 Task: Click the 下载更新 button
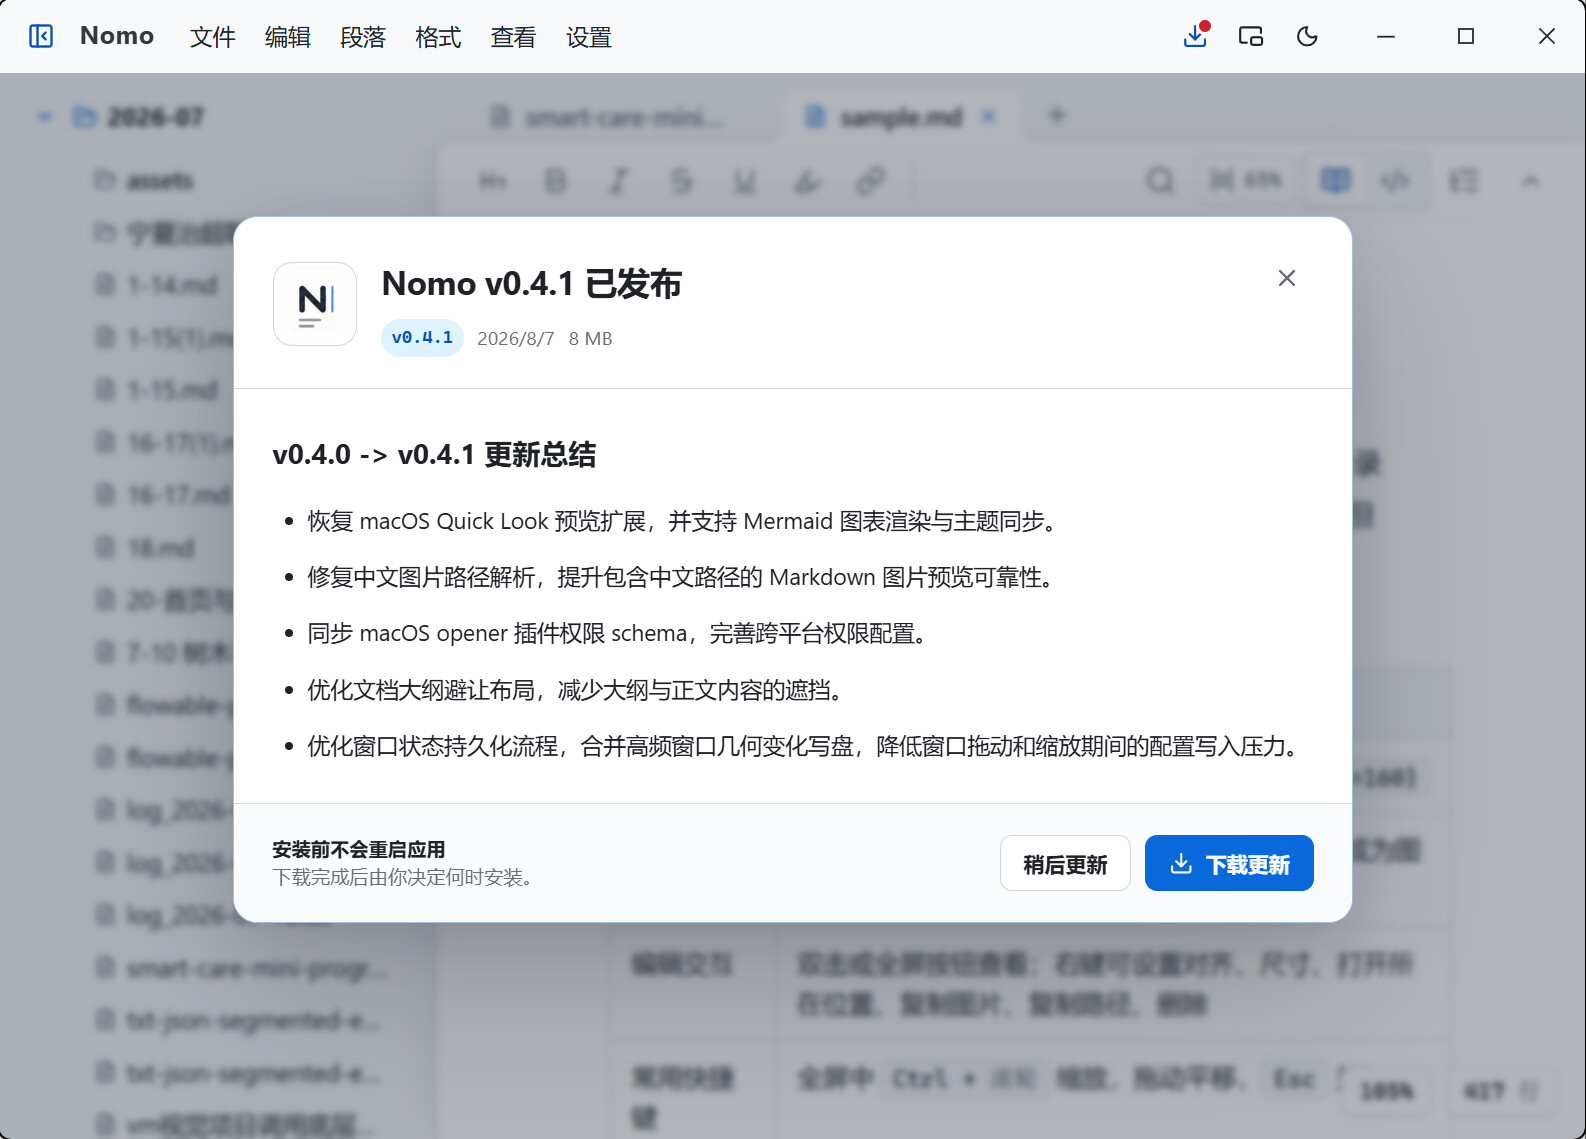[1229, 863]
